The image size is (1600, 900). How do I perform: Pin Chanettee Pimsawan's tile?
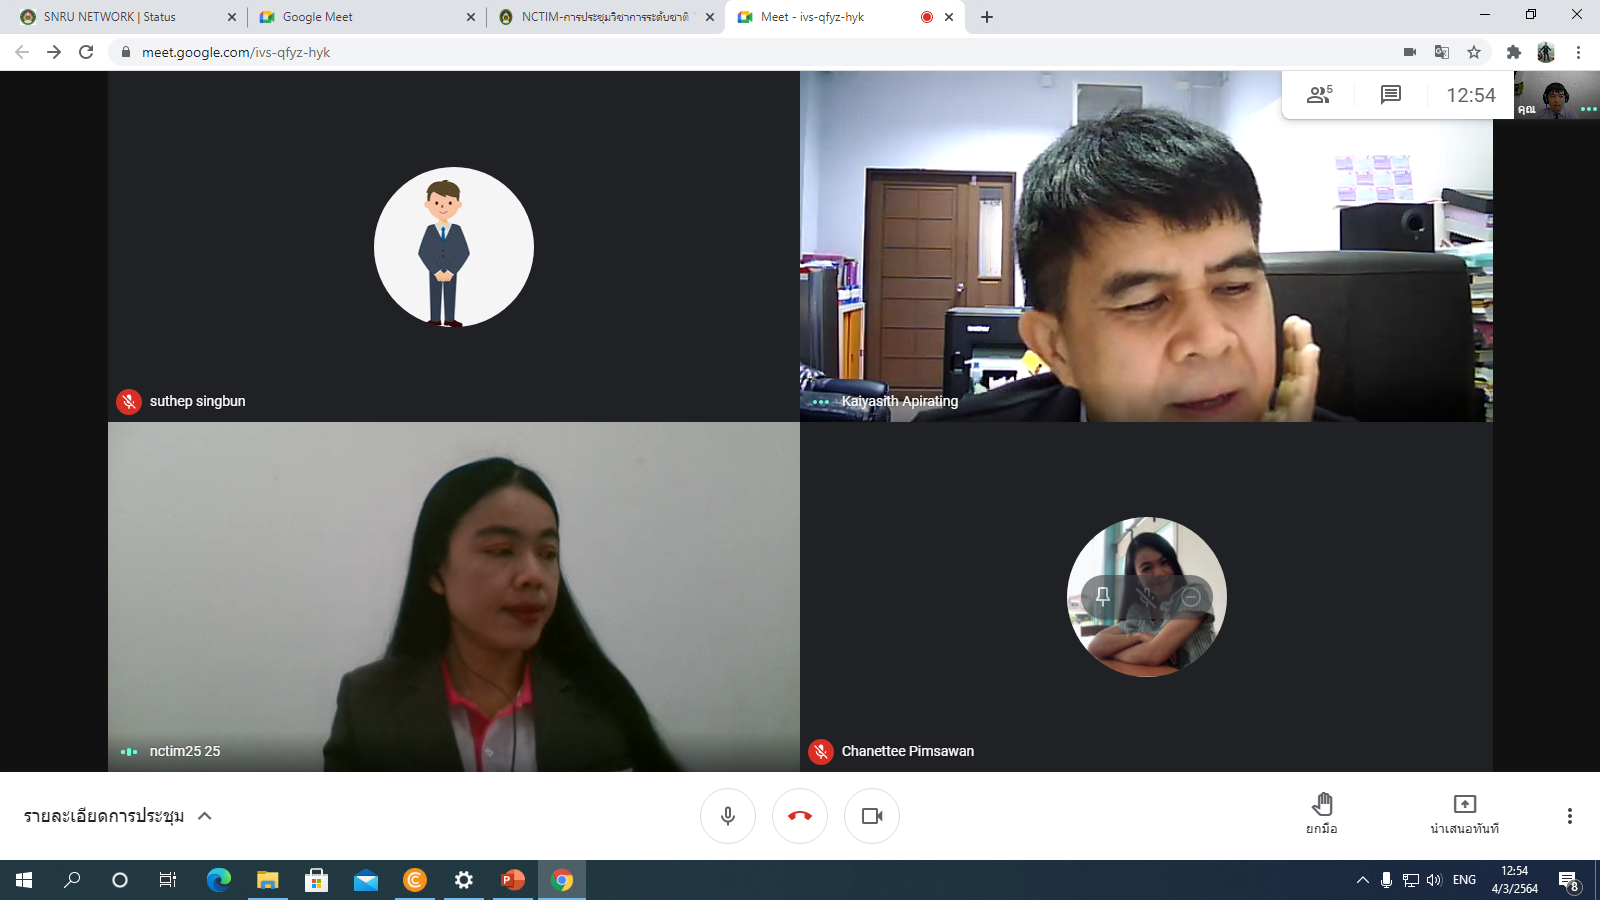[x=1103, y=597]
